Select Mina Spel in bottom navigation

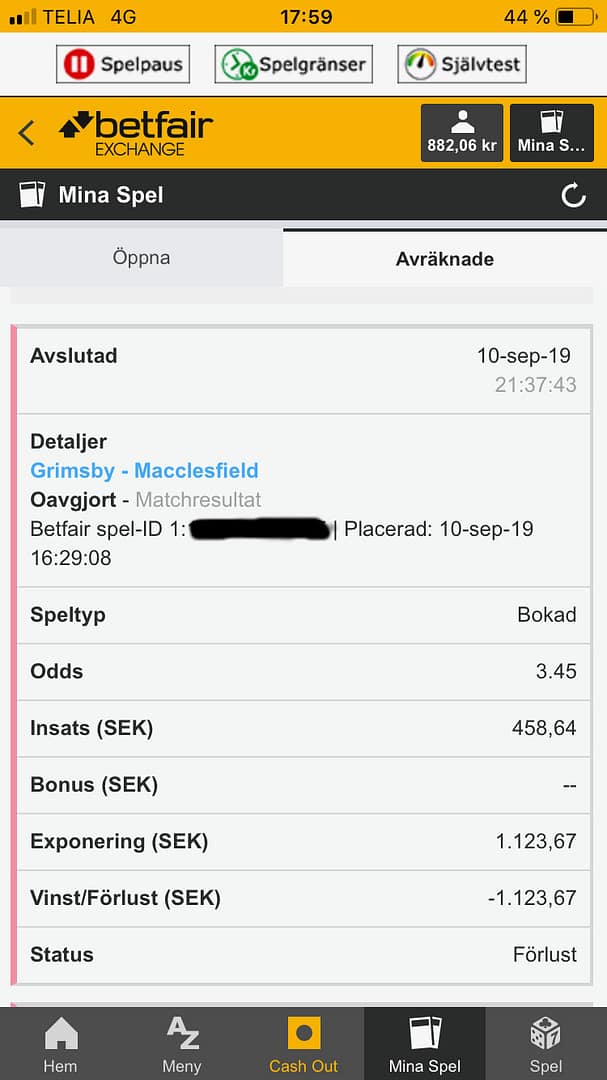(424, 1043)
